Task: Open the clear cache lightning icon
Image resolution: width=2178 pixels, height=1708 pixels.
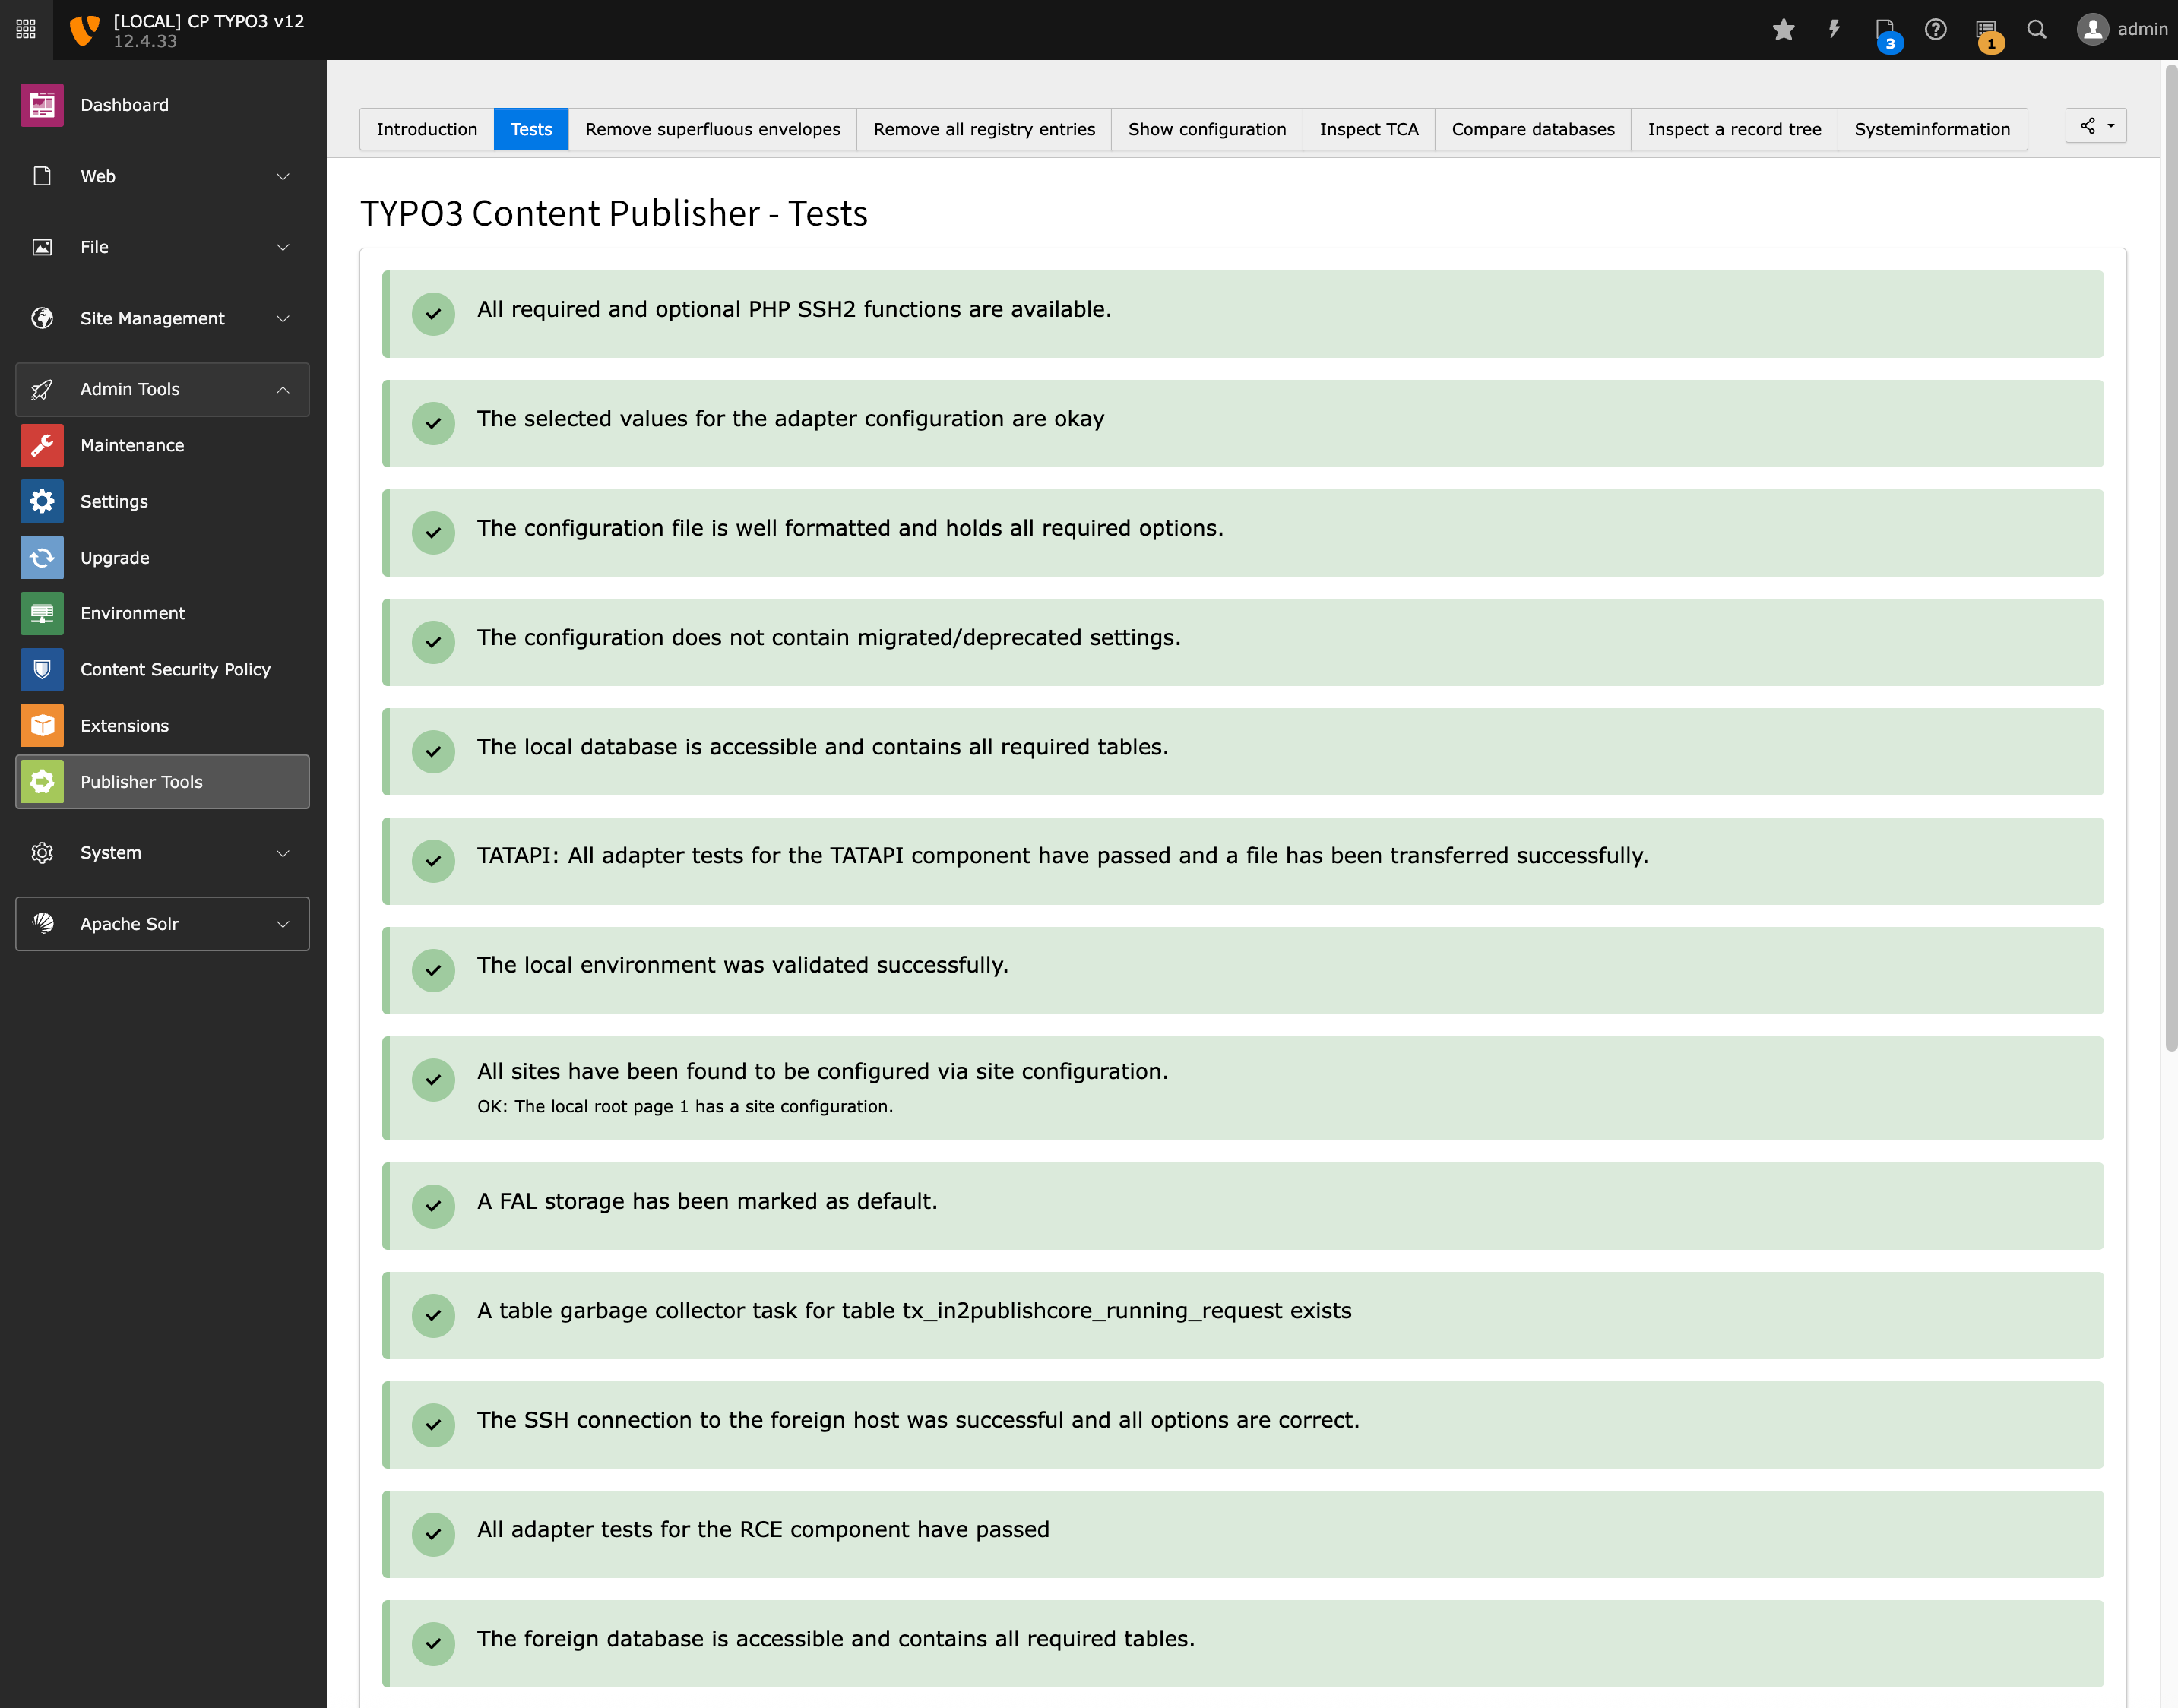Action: (x=1834, y=29)
